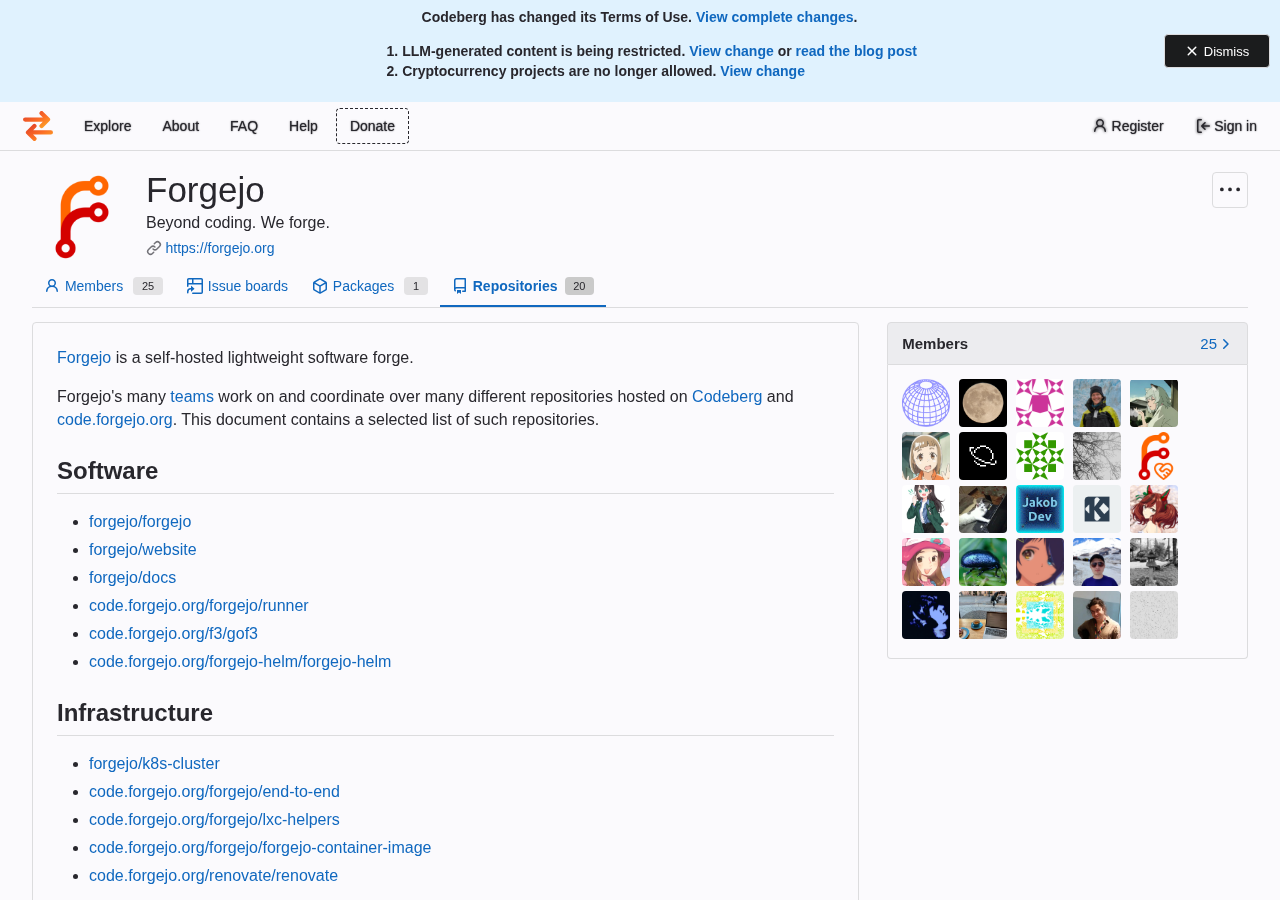The height and width of the screenshot is (900, 1280).
Task: Click the Forgejo organization avatar
Action: pos(82,216)
